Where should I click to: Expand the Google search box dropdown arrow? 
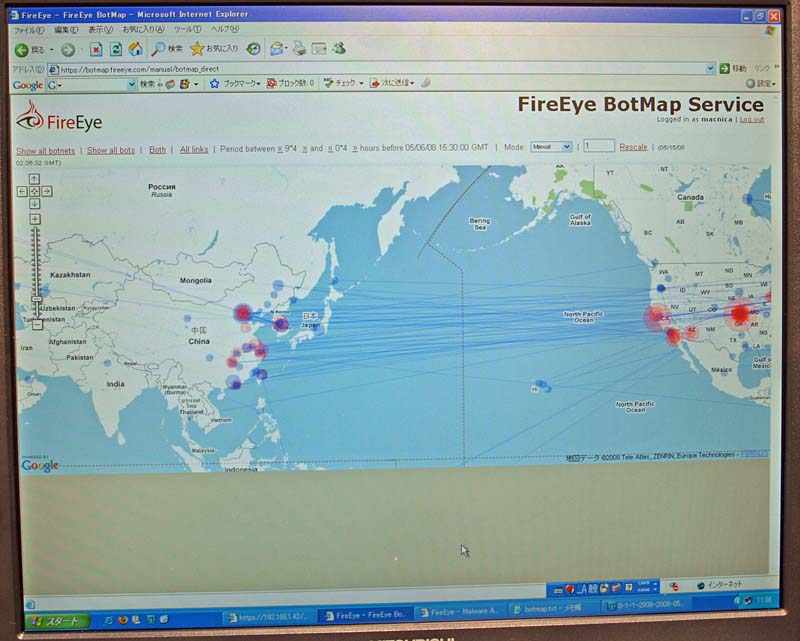click(x=131, y=85)
